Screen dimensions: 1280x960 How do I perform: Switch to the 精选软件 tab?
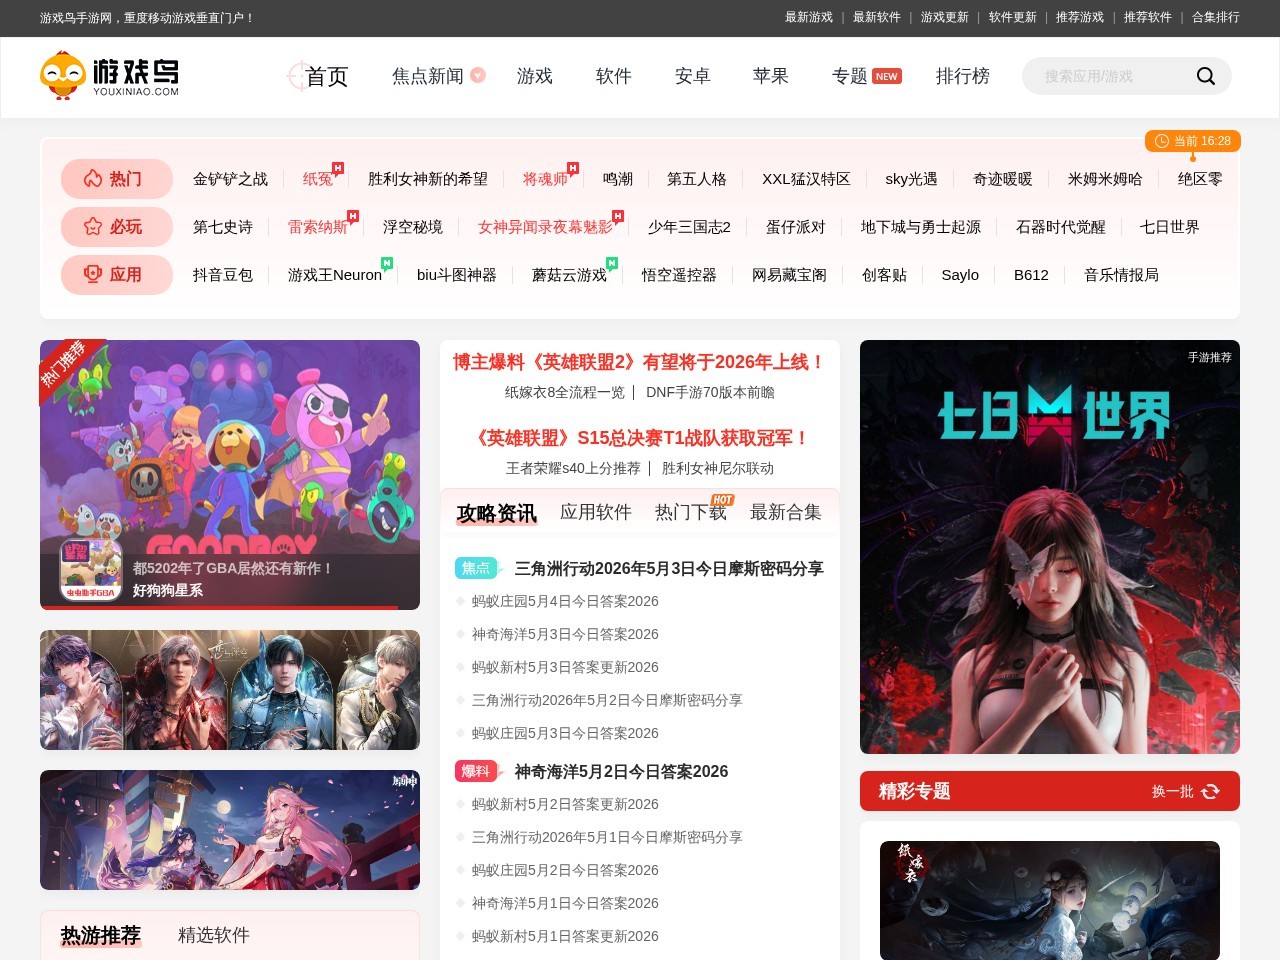214,935
